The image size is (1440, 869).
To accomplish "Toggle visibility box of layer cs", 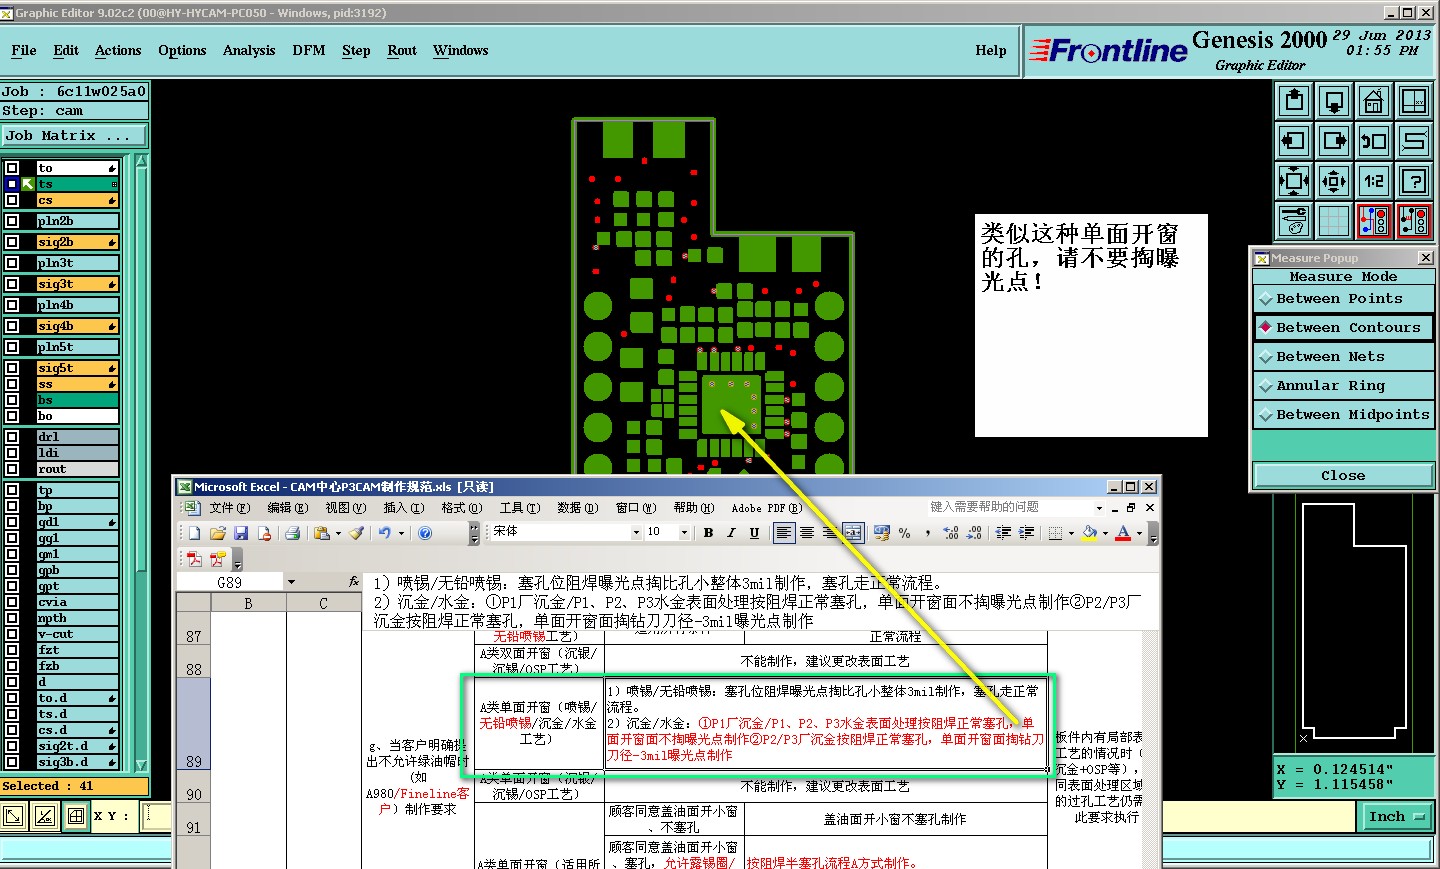I will 12,200.
